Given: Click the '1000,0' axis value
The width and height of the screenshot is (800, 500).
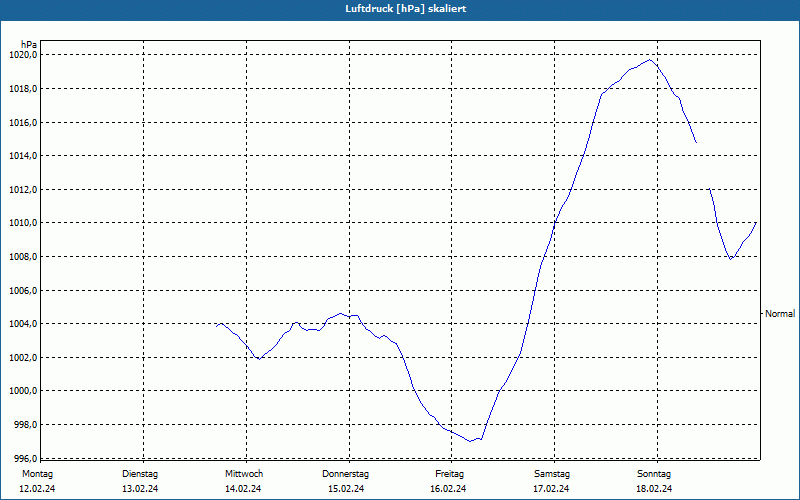Looking at the screenshot, I should point(23,391).
